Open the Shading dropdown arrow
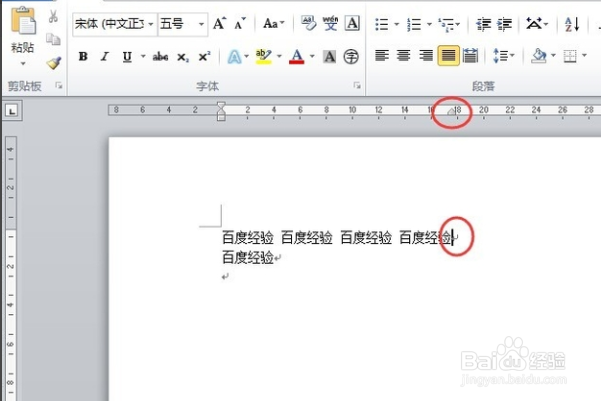 pyautogui.click(x=553, y=56)
